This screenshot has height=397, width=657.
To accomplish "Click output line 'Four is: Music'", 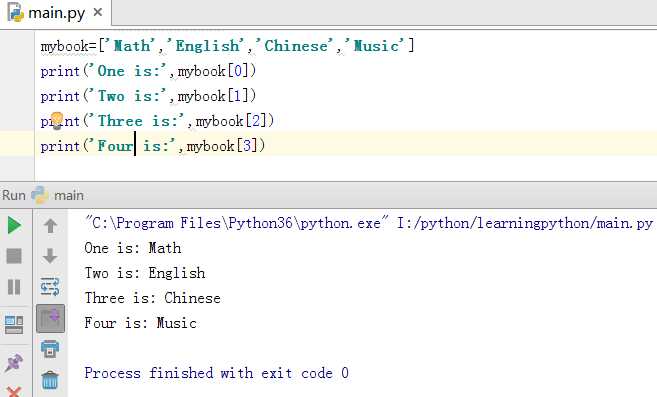I will pyautogui.click(x=140, y=323).
